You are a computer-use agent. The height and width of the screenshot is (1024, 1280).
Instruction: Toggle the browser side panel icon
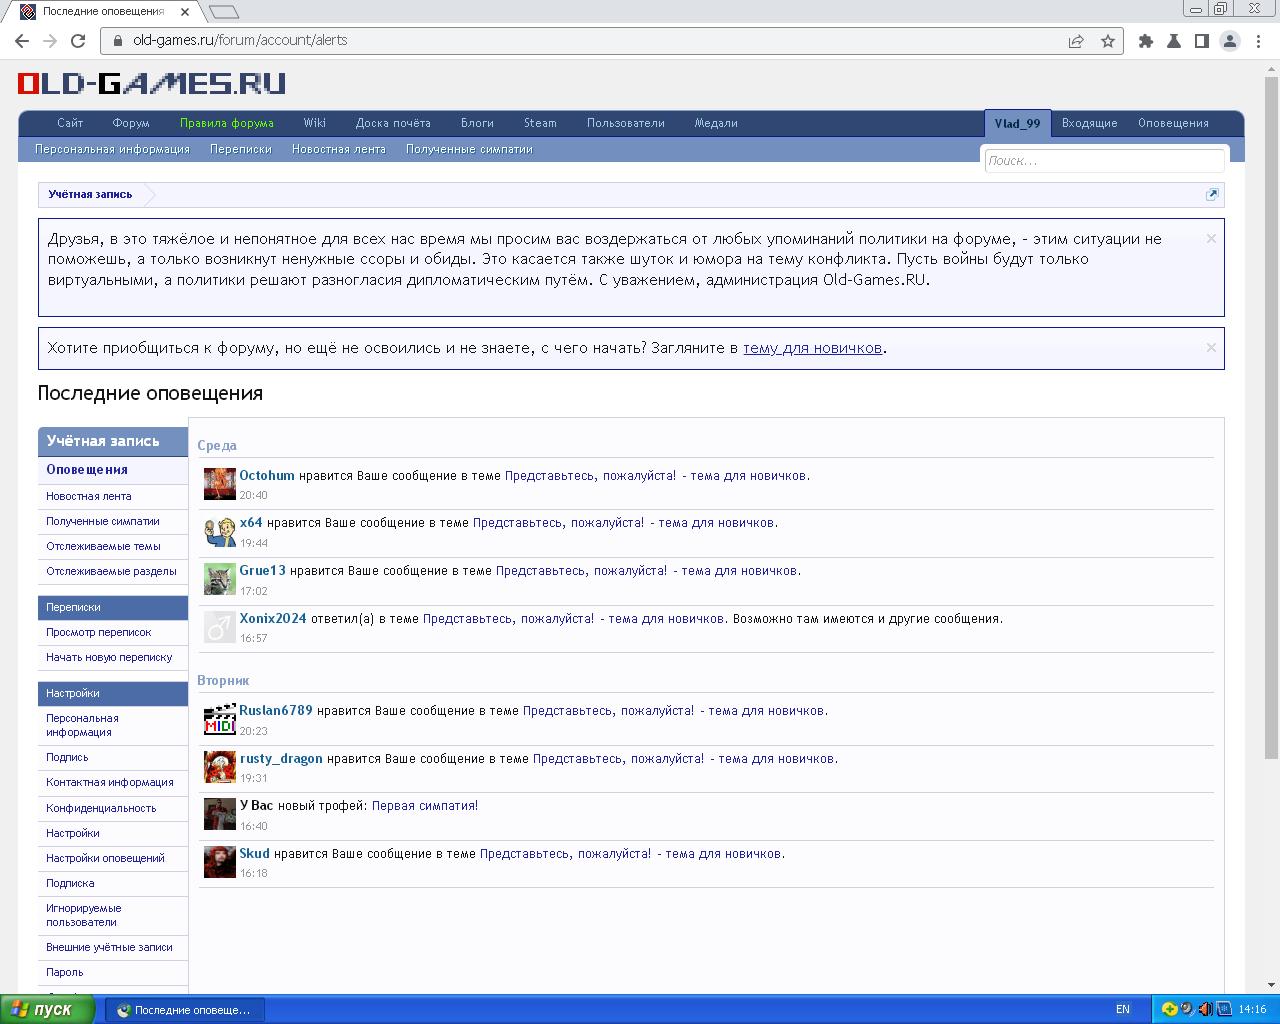(1202, 41)
